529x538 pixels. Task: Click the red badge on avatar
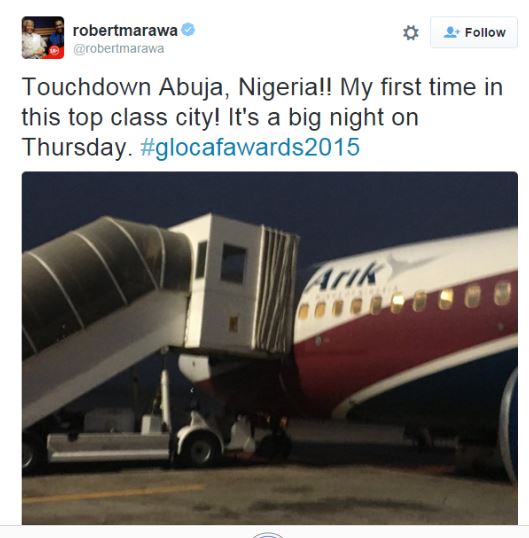(x=54, y=51)
